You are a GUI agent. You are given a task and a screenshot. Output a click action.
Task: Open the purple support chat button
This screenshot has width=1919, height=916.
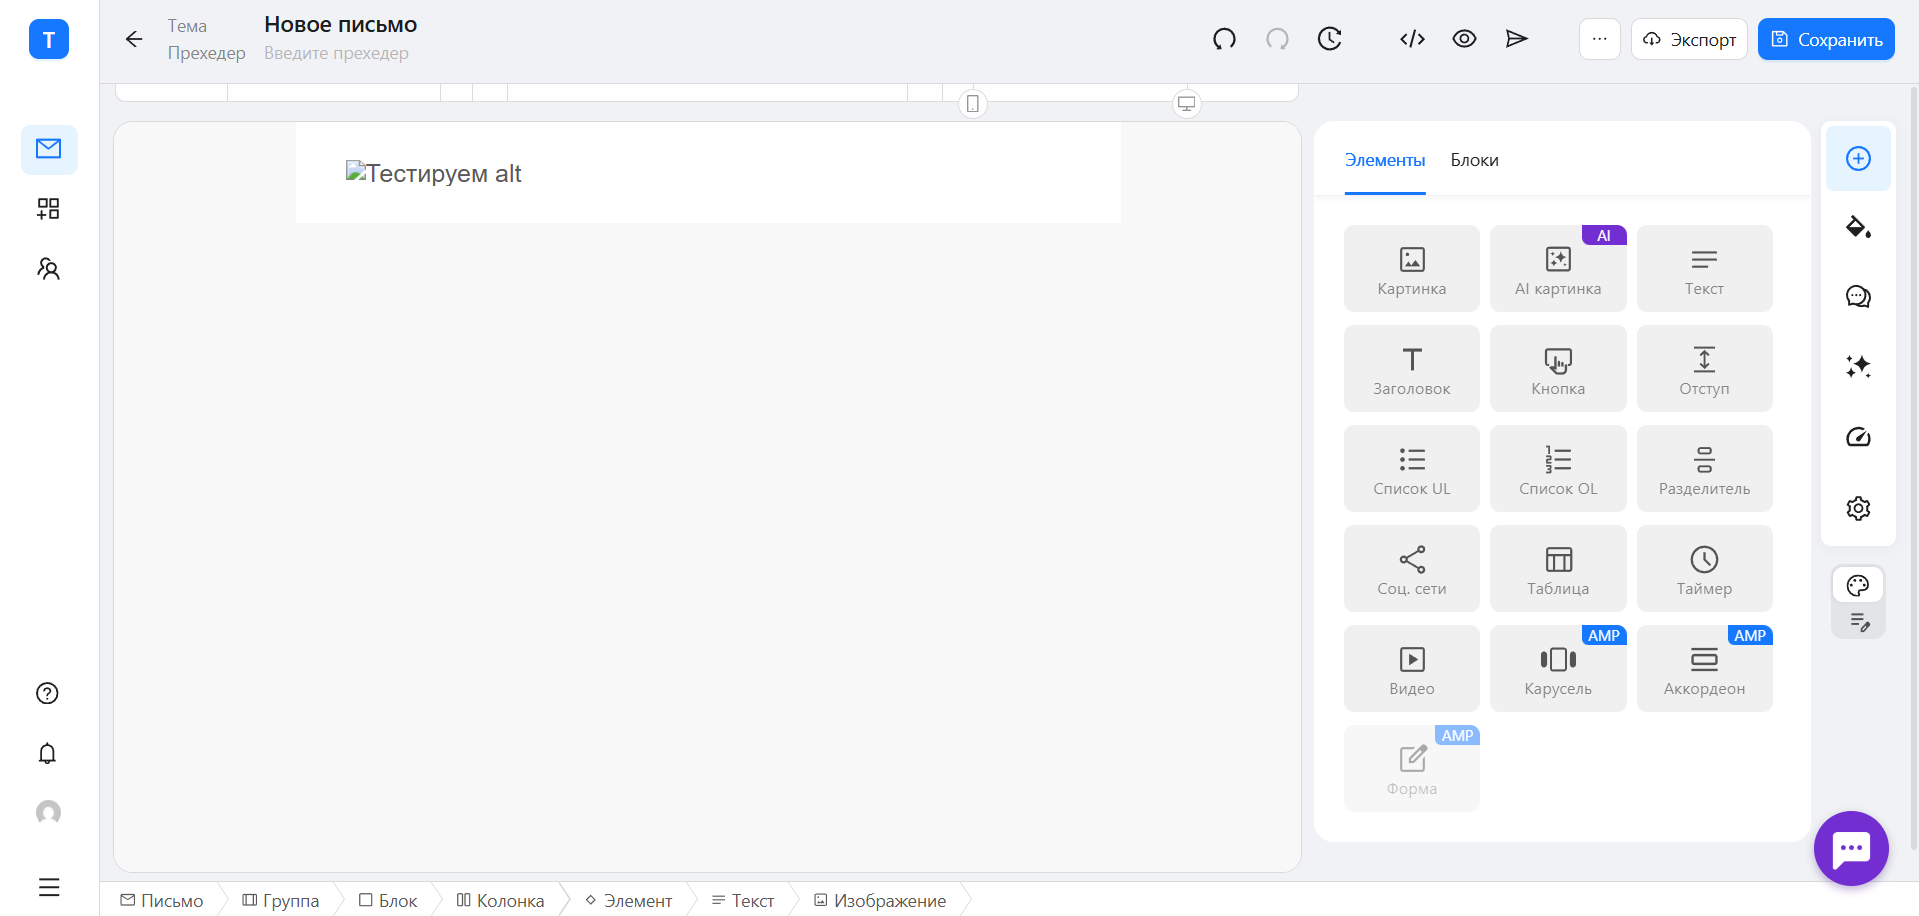tap(1851, 848)
